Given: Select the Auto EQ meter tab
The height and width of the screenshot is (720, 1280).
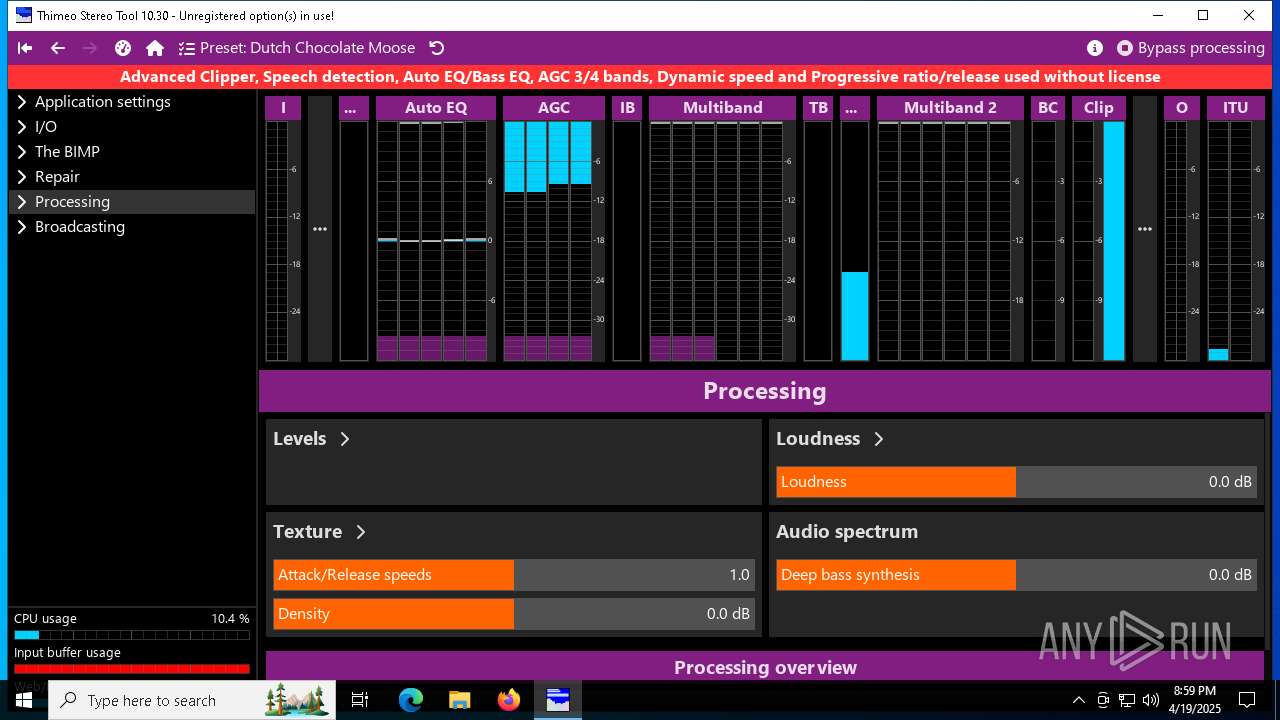Looking at the screenshot, I should (436, 108).
